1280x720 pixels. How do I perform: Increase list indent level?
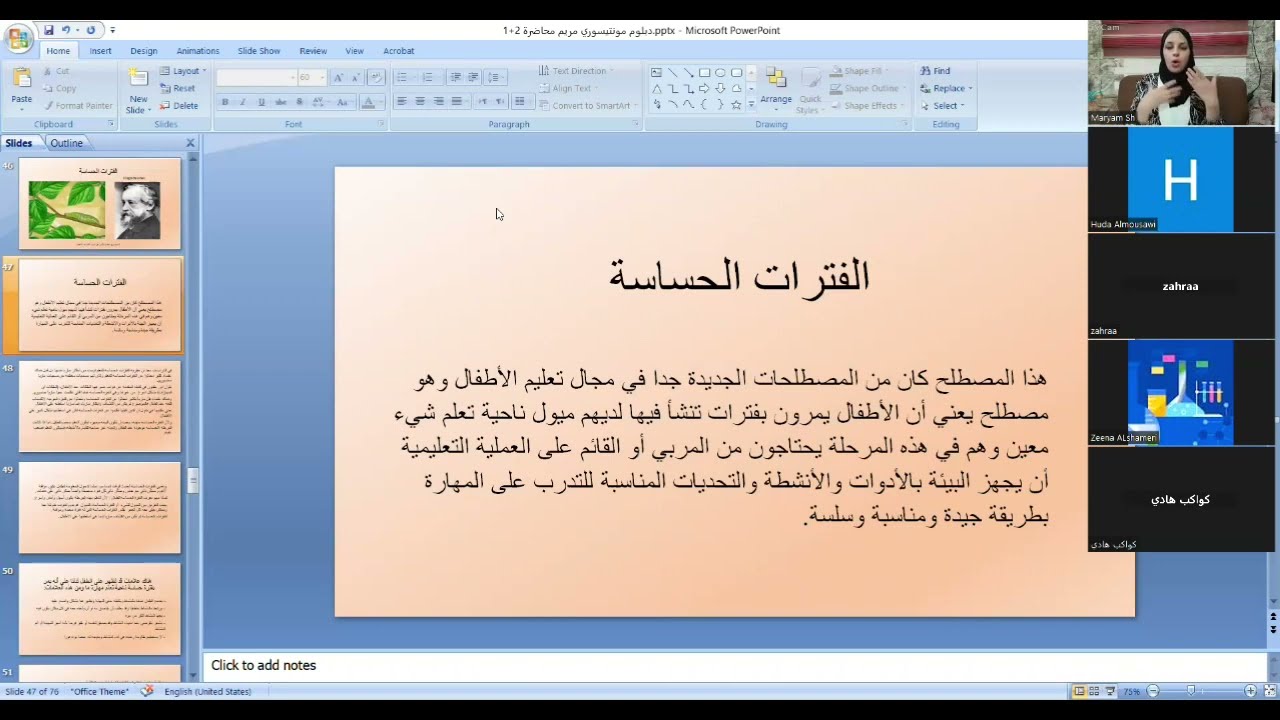click(x=474, y=77)
